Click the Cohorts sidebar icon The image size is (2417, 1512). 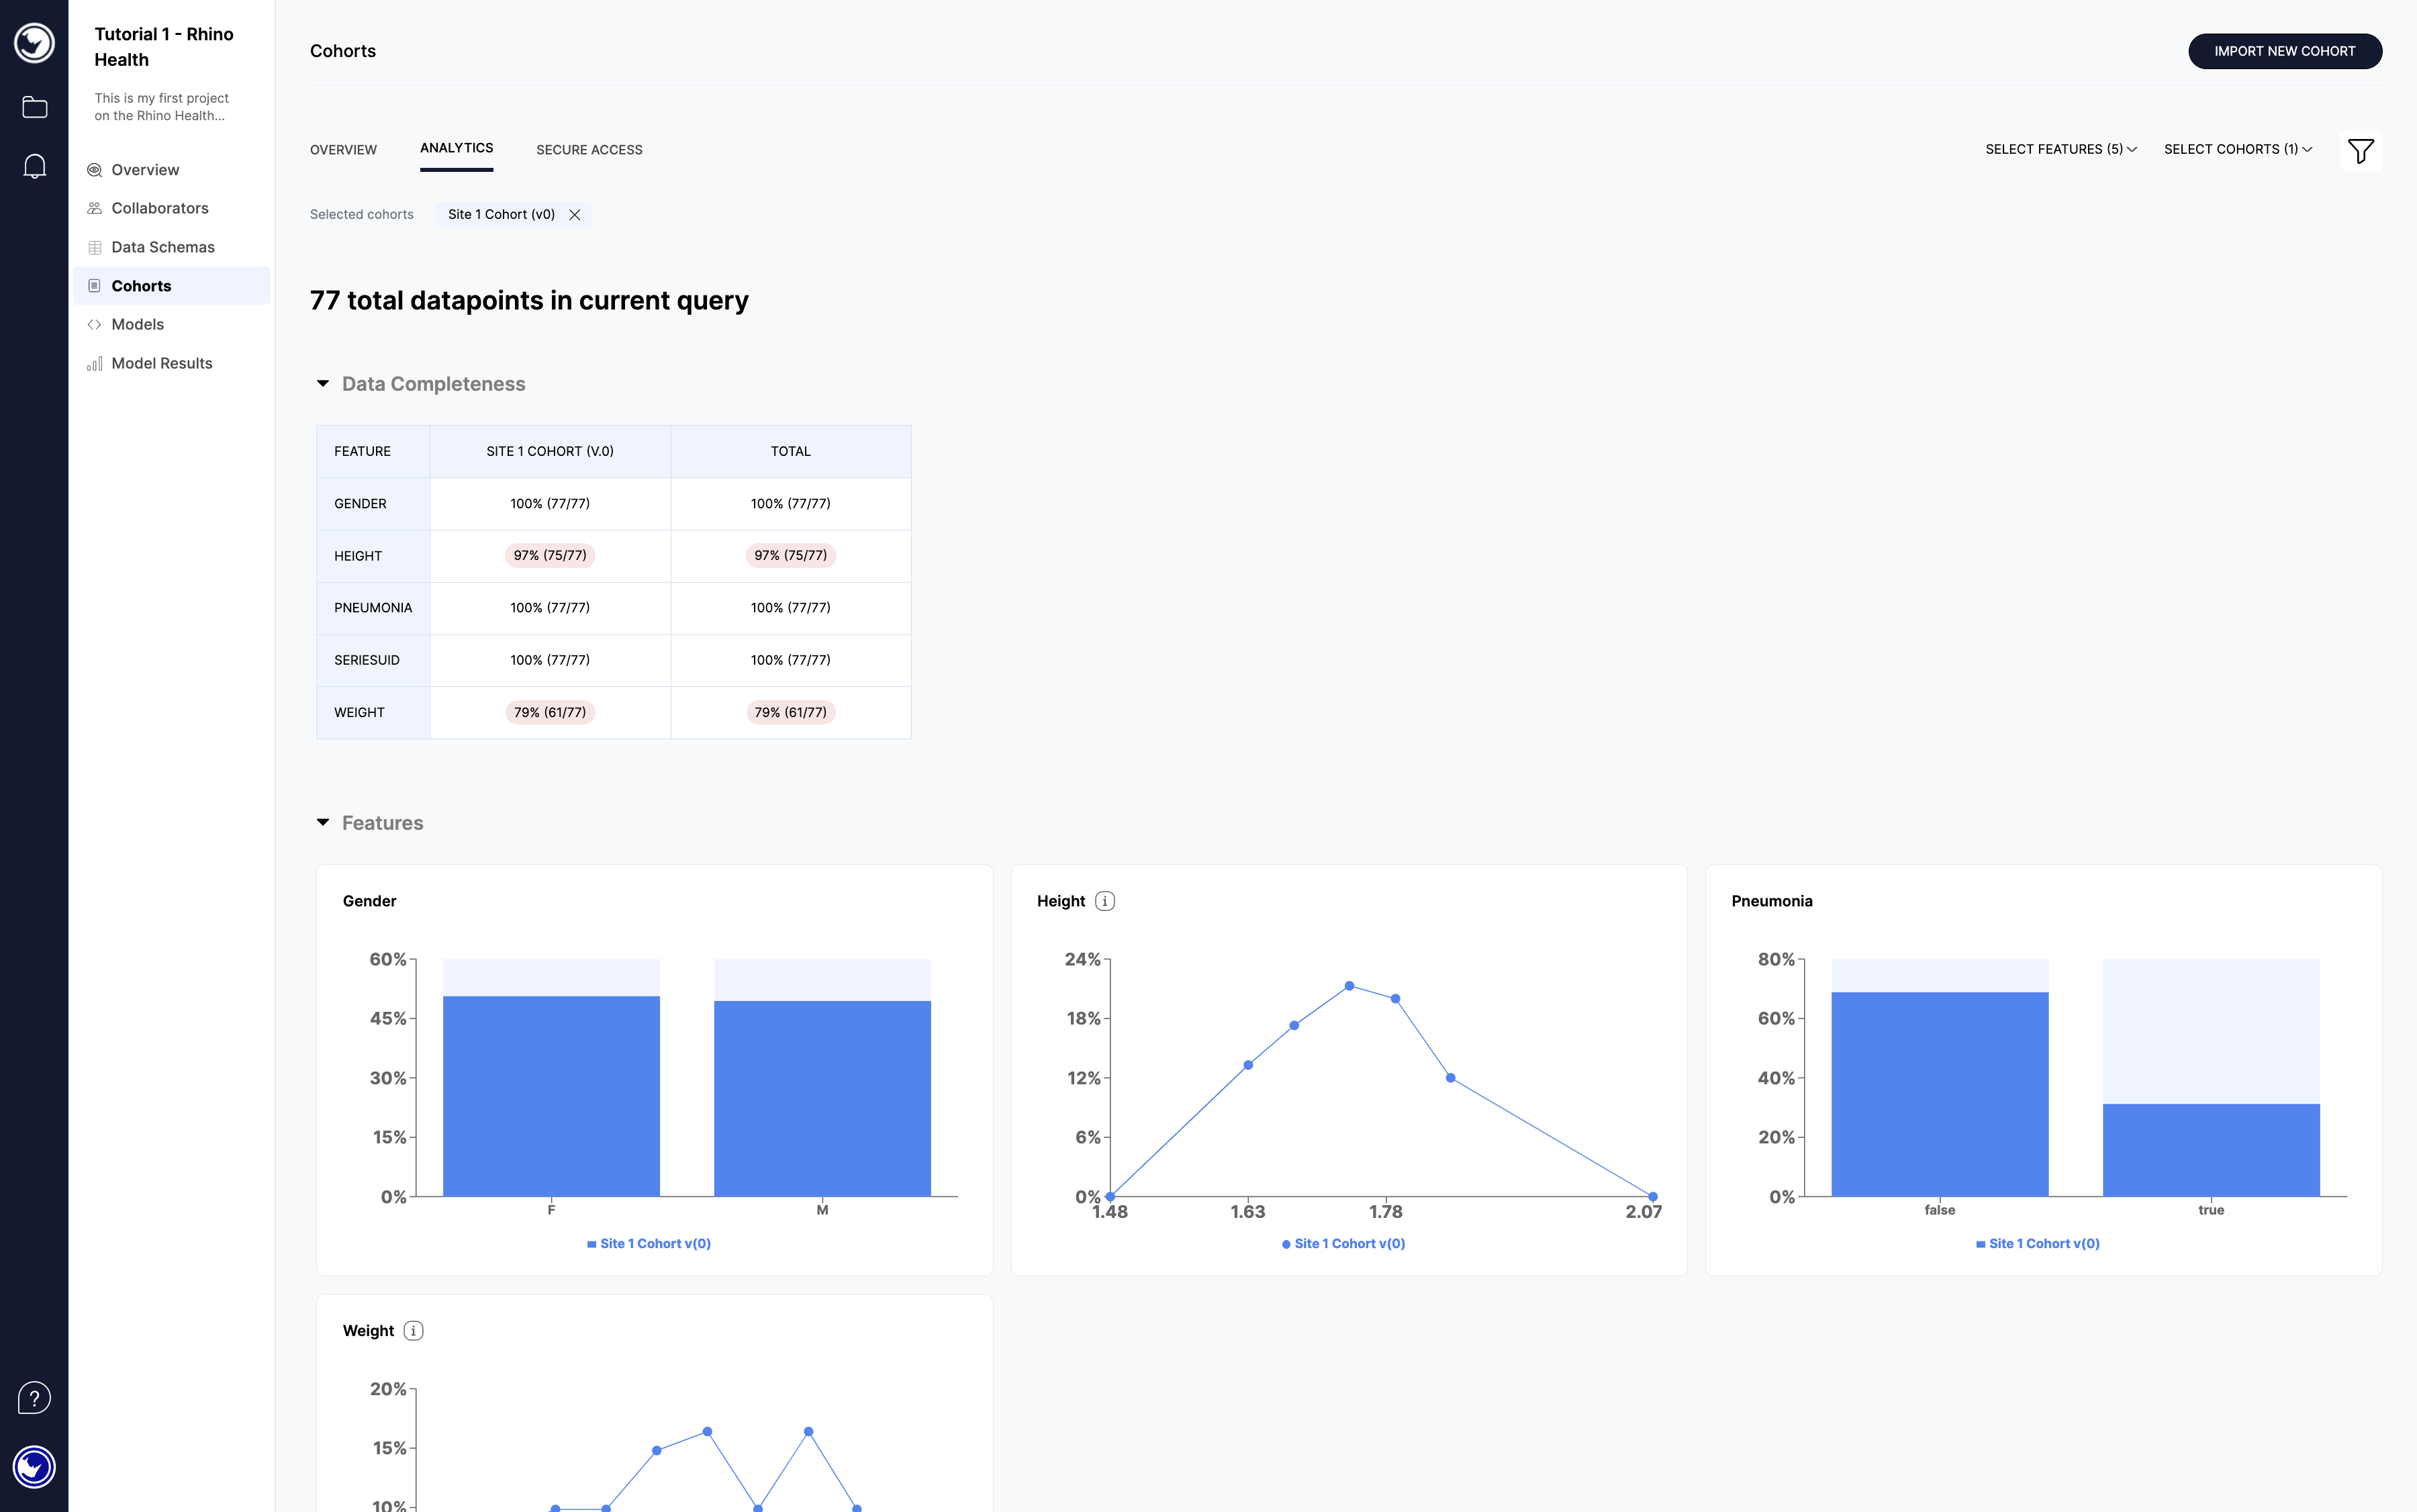click(x=95, y=286)
